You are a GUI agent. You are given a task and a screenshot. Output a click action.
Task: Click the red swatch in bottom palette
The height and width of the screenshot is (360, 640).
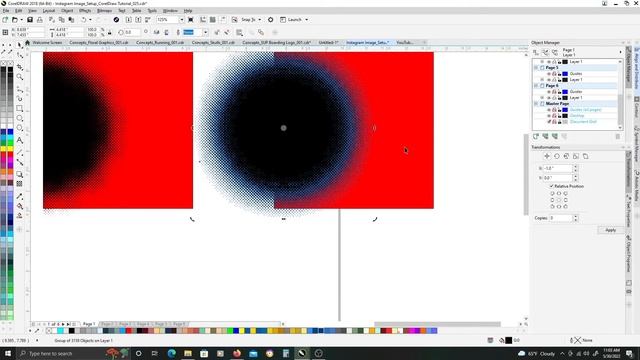coord(129,330)
